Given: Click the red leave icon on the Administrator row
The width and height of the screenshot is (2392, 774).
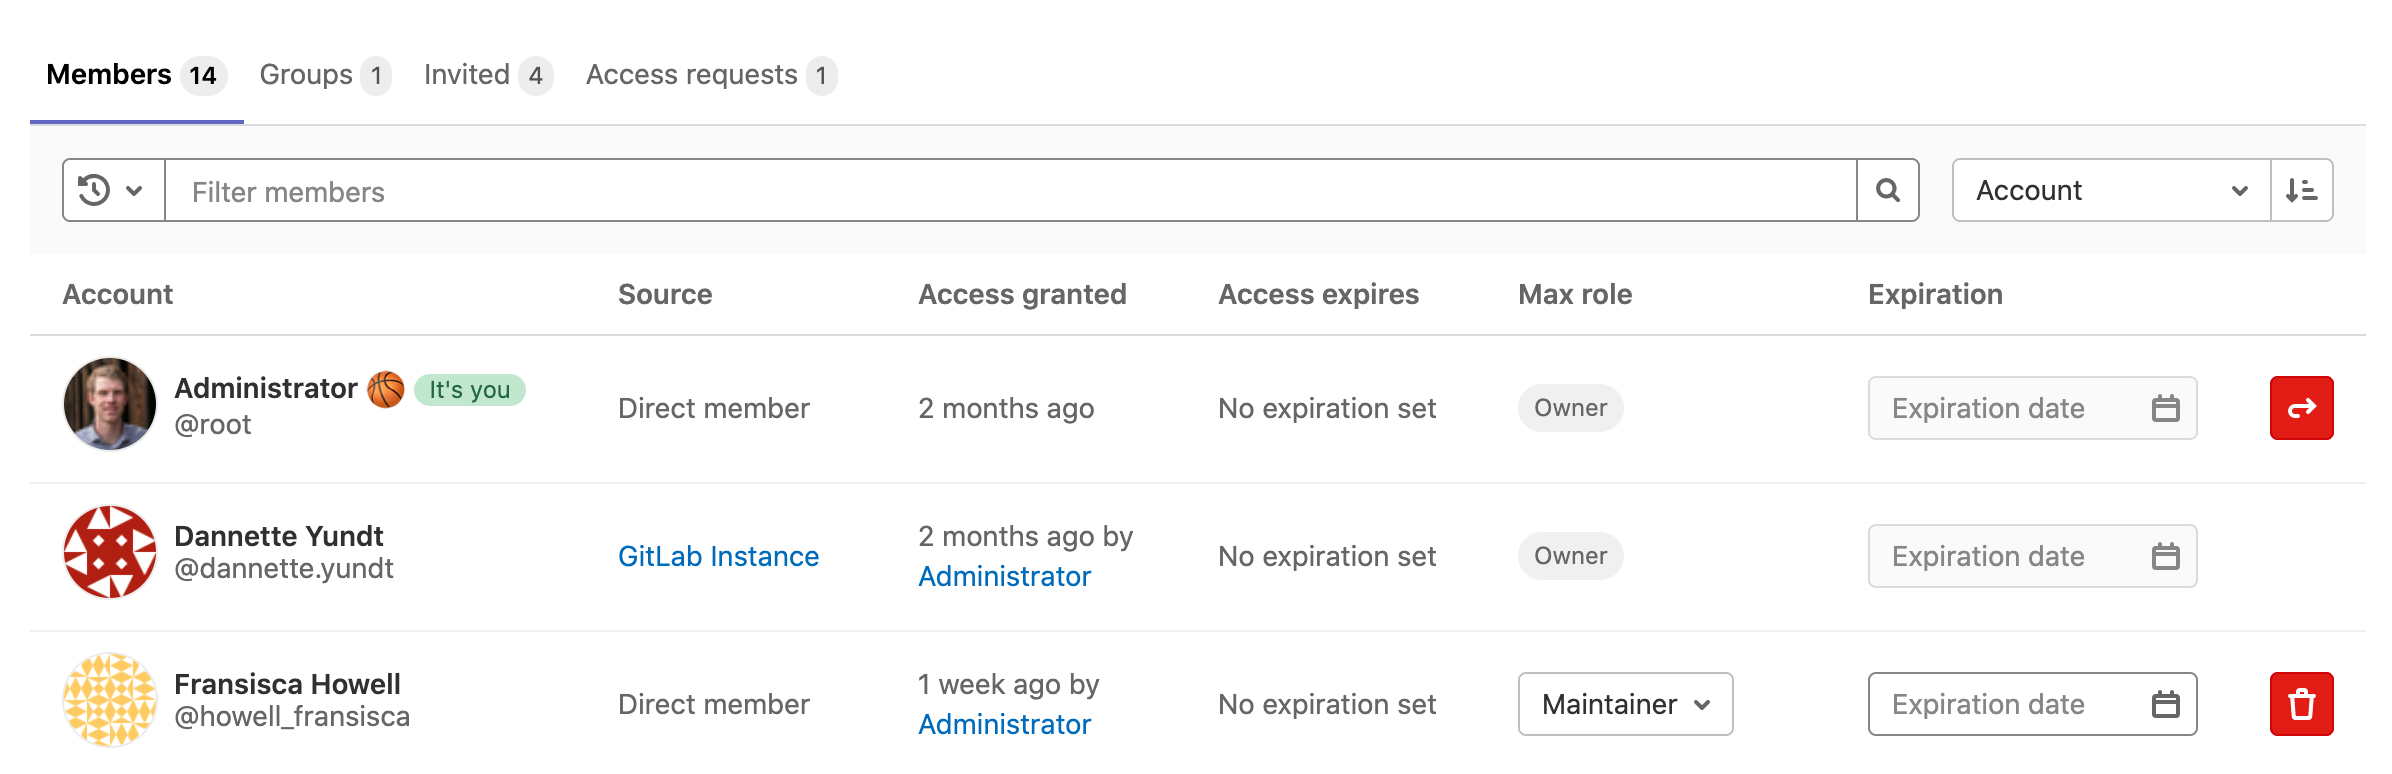Looking at the screenshot, I should tap(2301, 408).
